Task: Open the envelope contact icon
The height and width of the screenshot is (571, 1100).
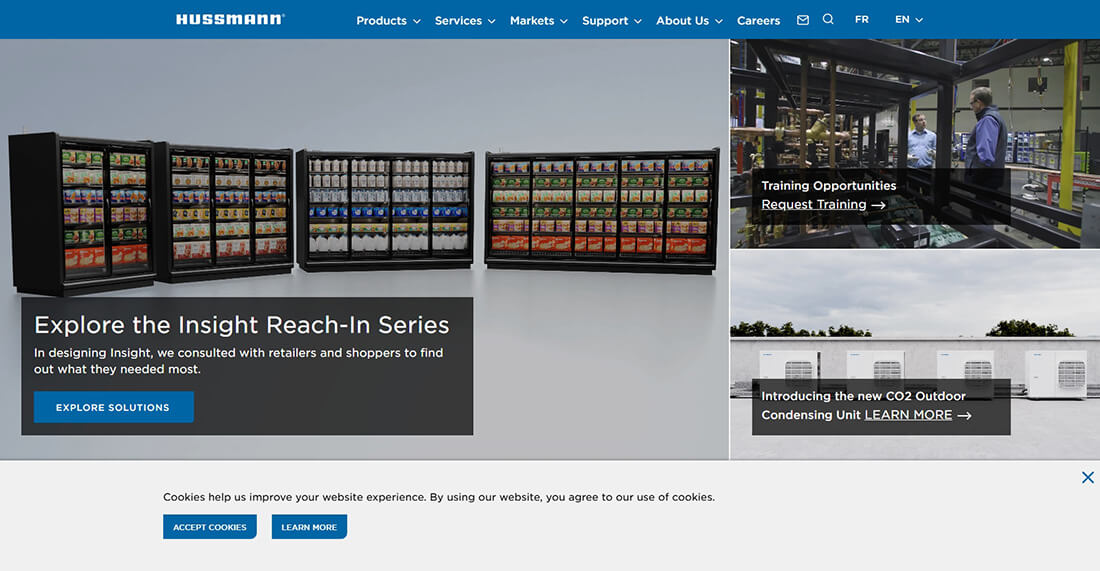Action: click(x=803, y=20)
